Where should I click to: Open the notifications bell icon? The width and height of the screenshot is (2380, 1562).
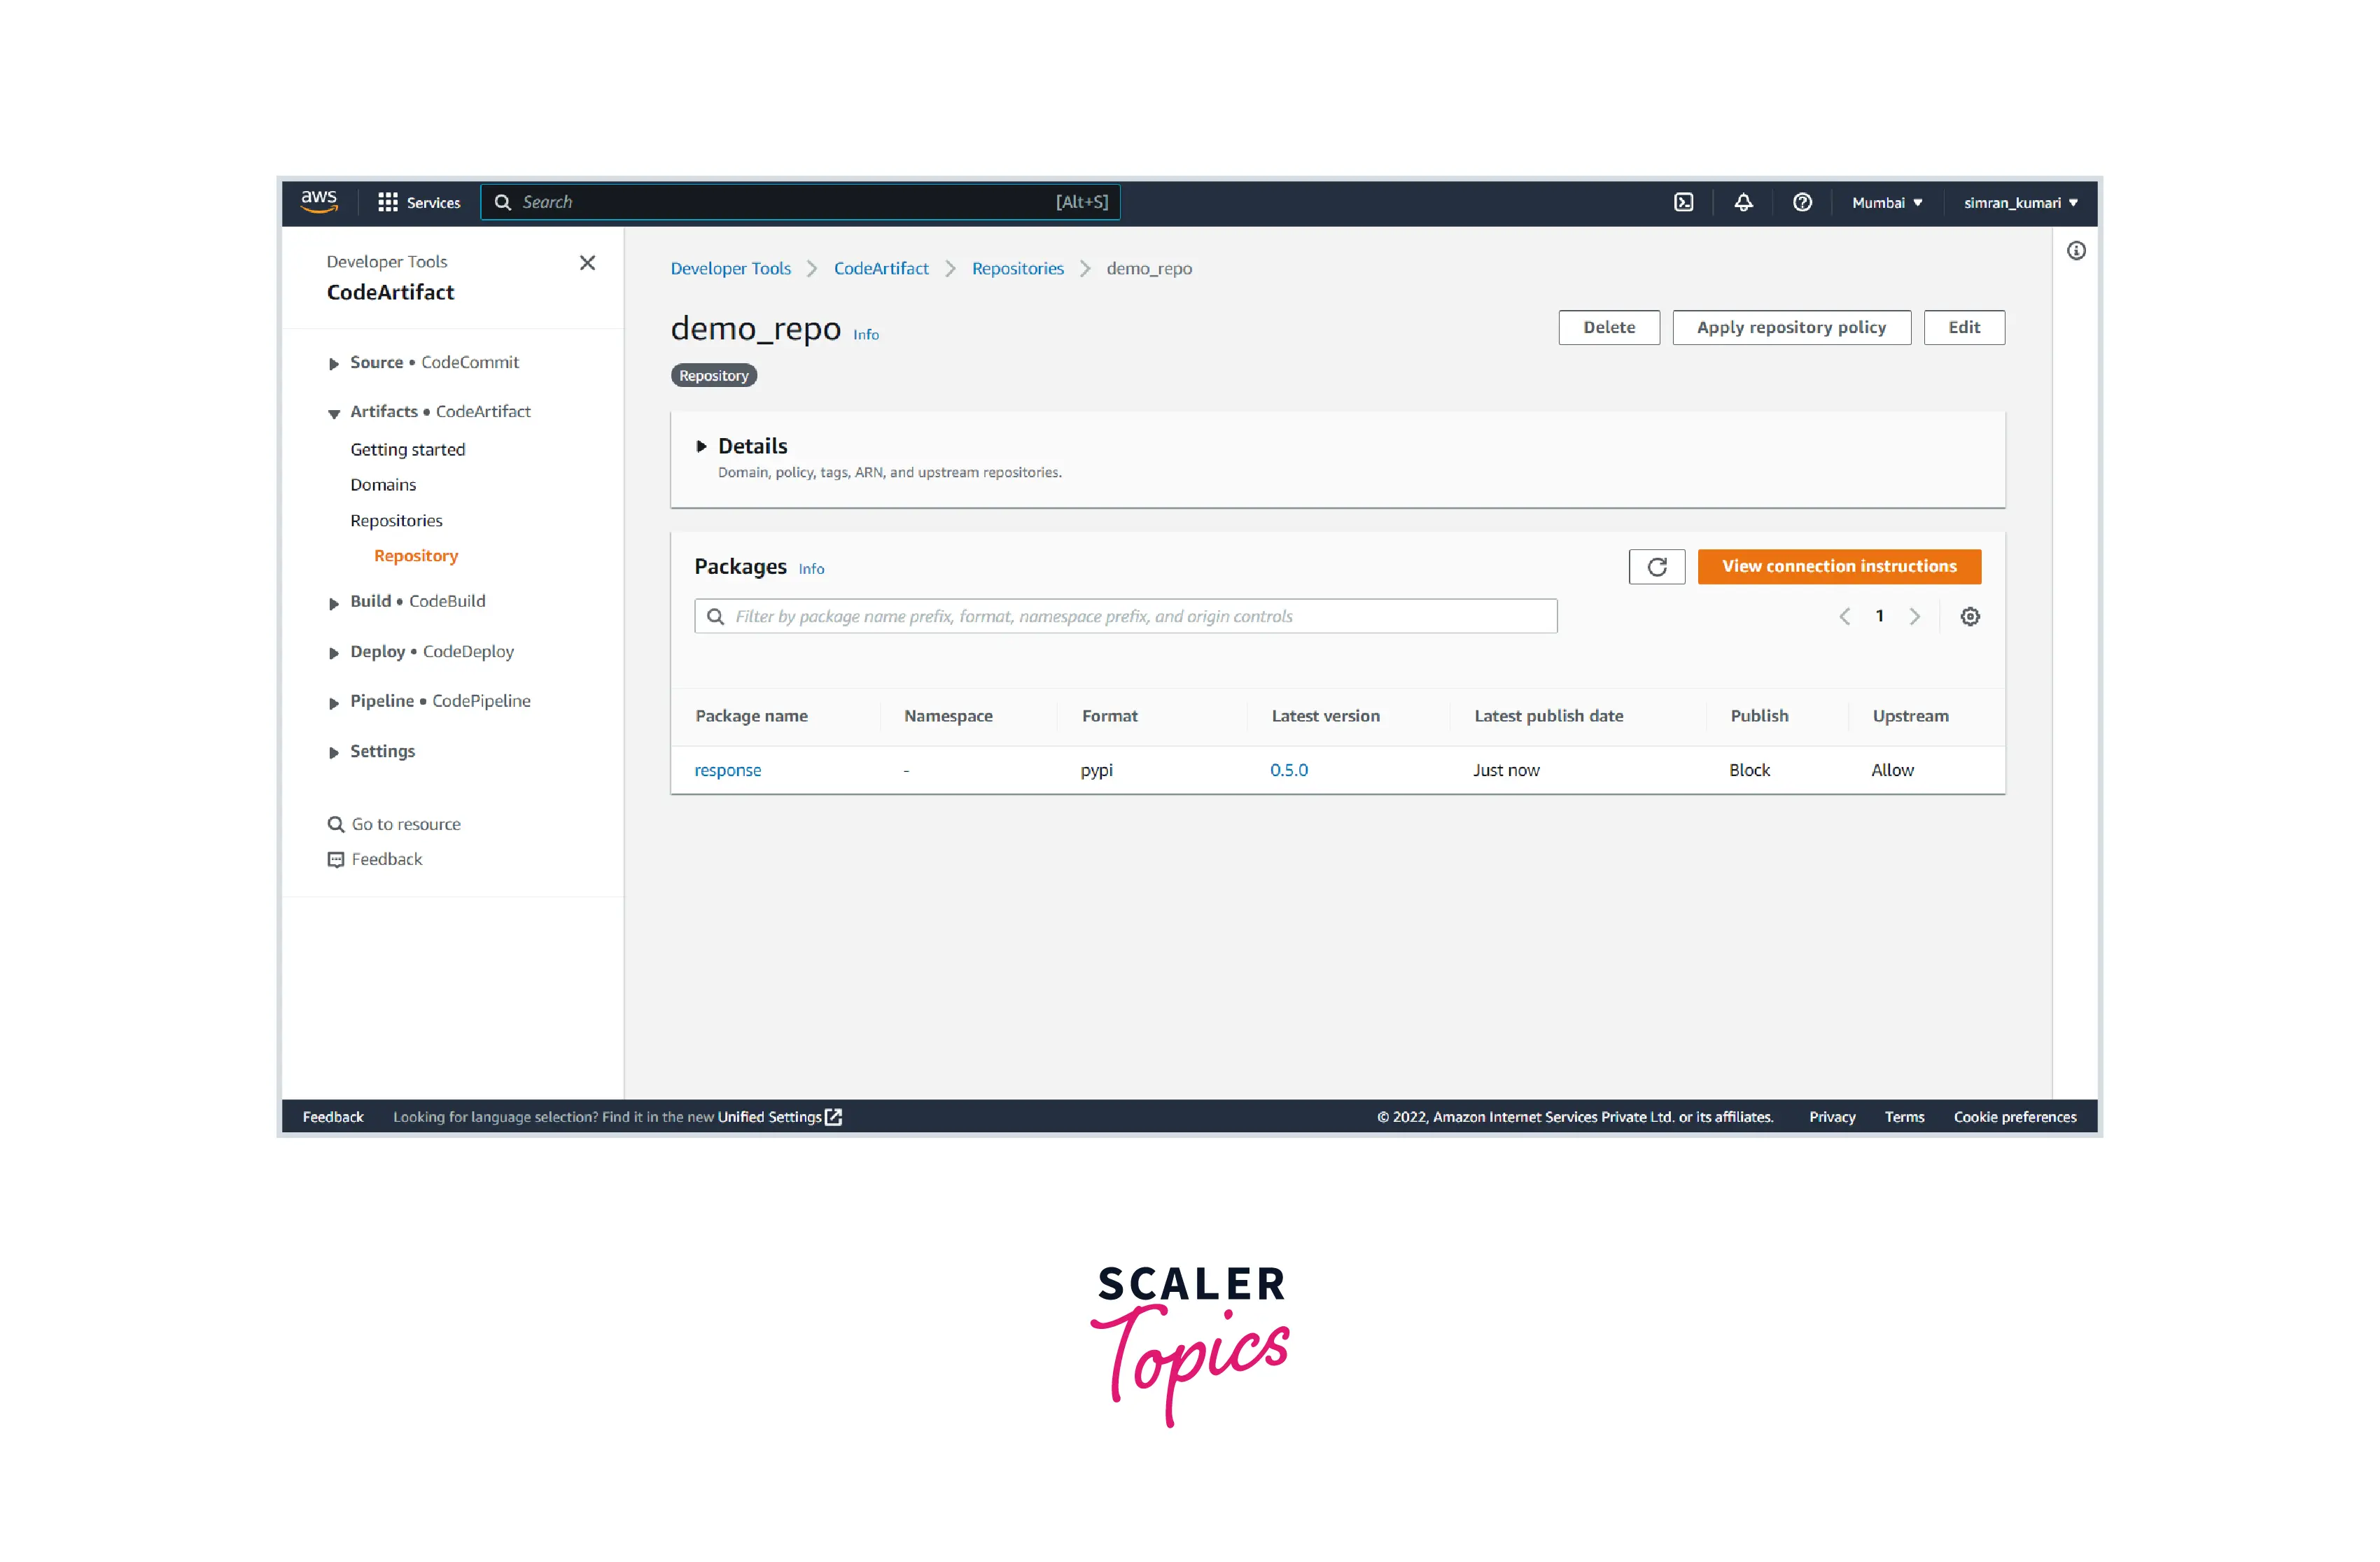[x=1743, y=203]
